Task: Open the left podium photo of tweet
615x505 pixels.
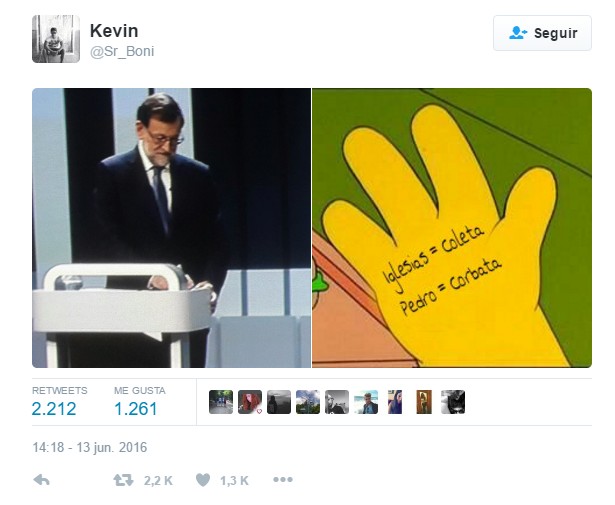Action: click(171, 228)
